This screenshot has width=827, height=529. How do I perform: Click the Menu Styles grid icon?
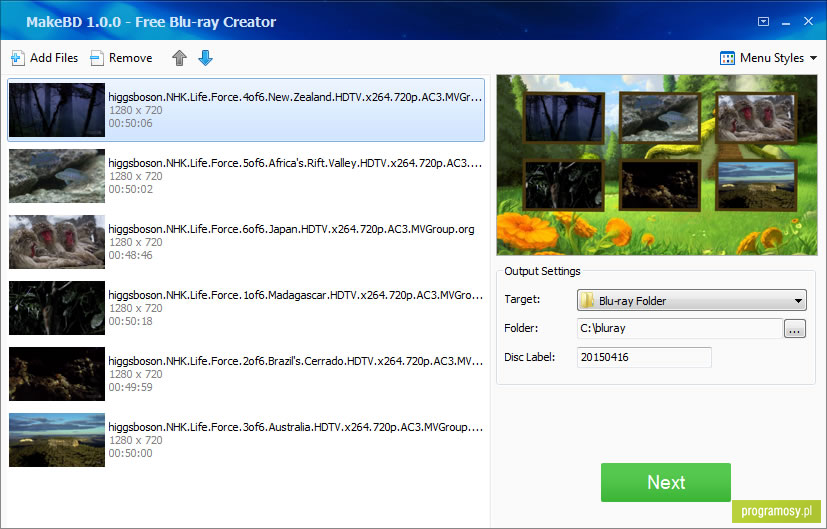[727, 58]
